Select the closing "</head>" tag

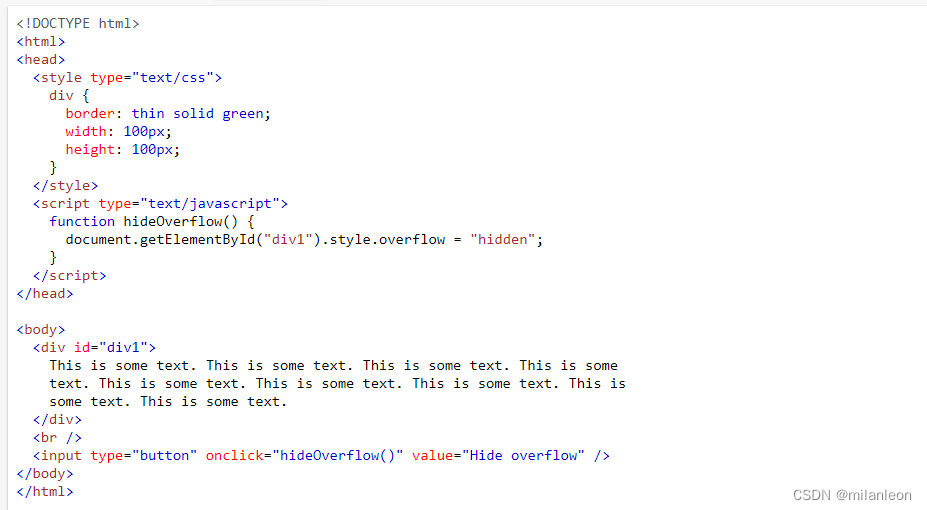coord(45,294)
